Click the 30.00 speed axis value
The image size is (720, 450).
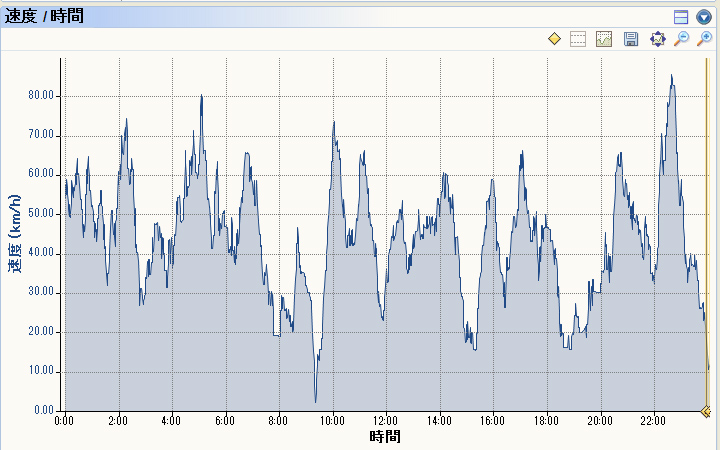pyautogui.click(x=41, y=292)
